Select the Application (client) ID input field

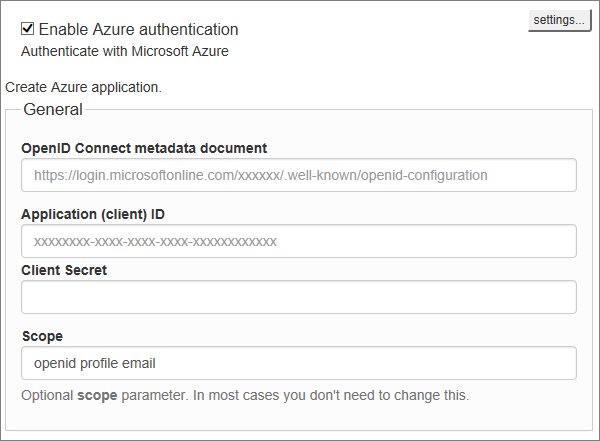(298, 241)
